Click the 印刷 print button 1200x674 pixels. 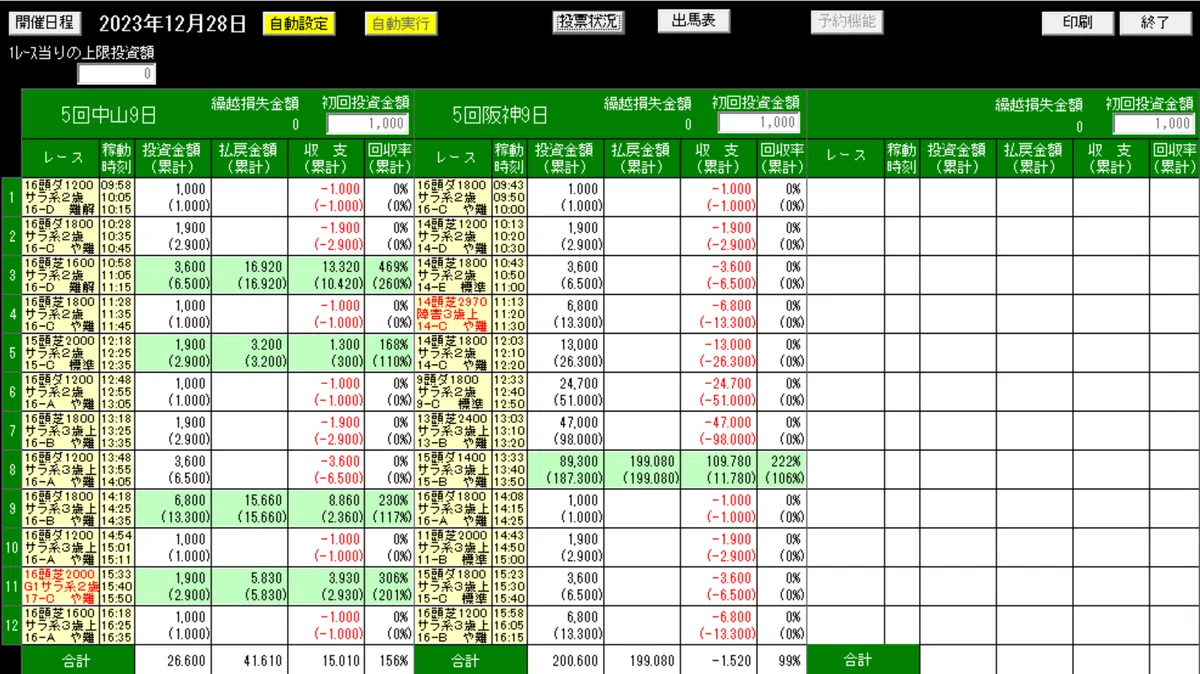(x=1077, y=23)
